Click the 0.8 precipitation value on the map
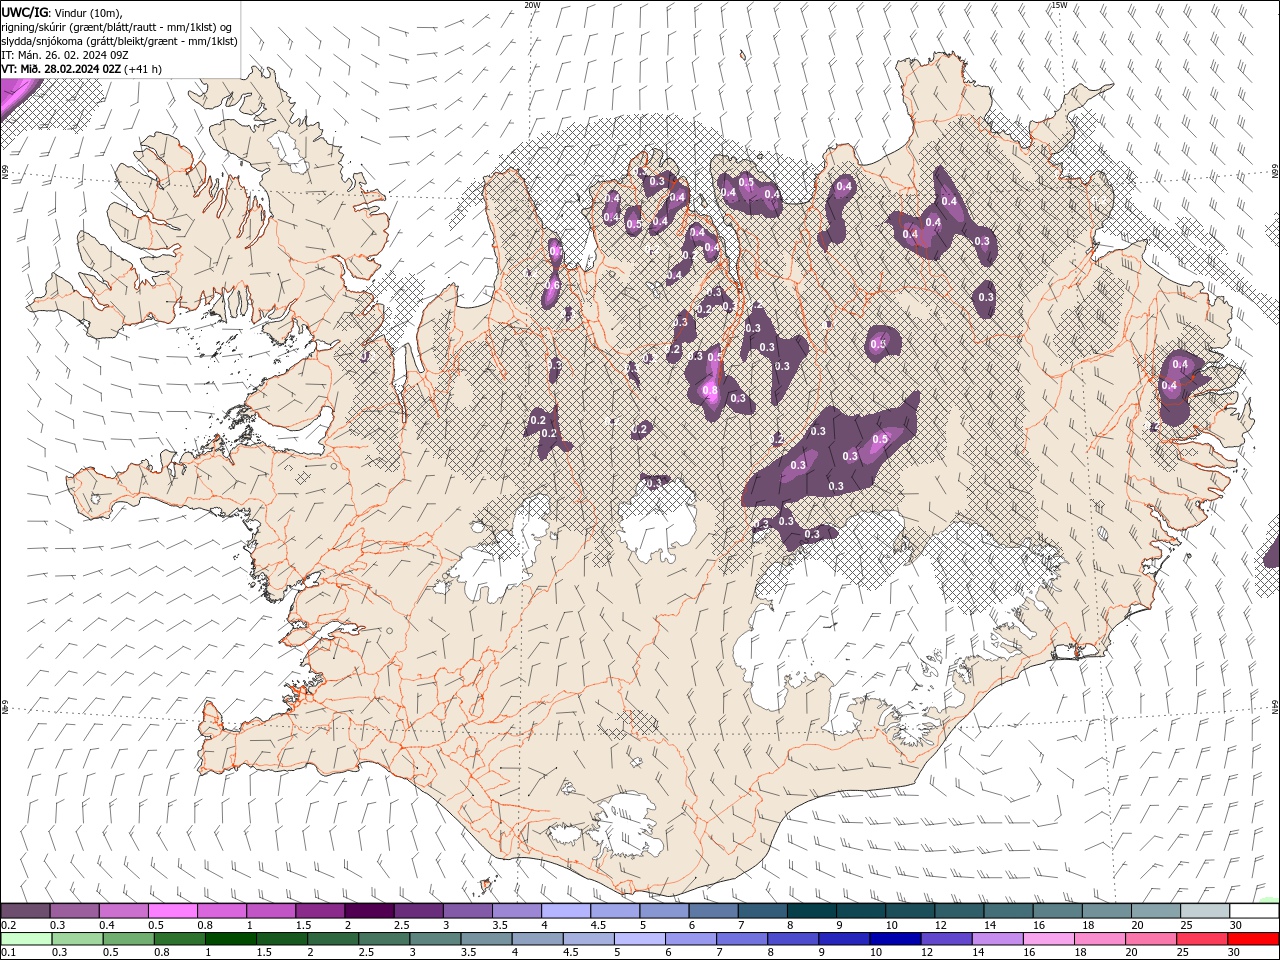 (x=710, y=390)
